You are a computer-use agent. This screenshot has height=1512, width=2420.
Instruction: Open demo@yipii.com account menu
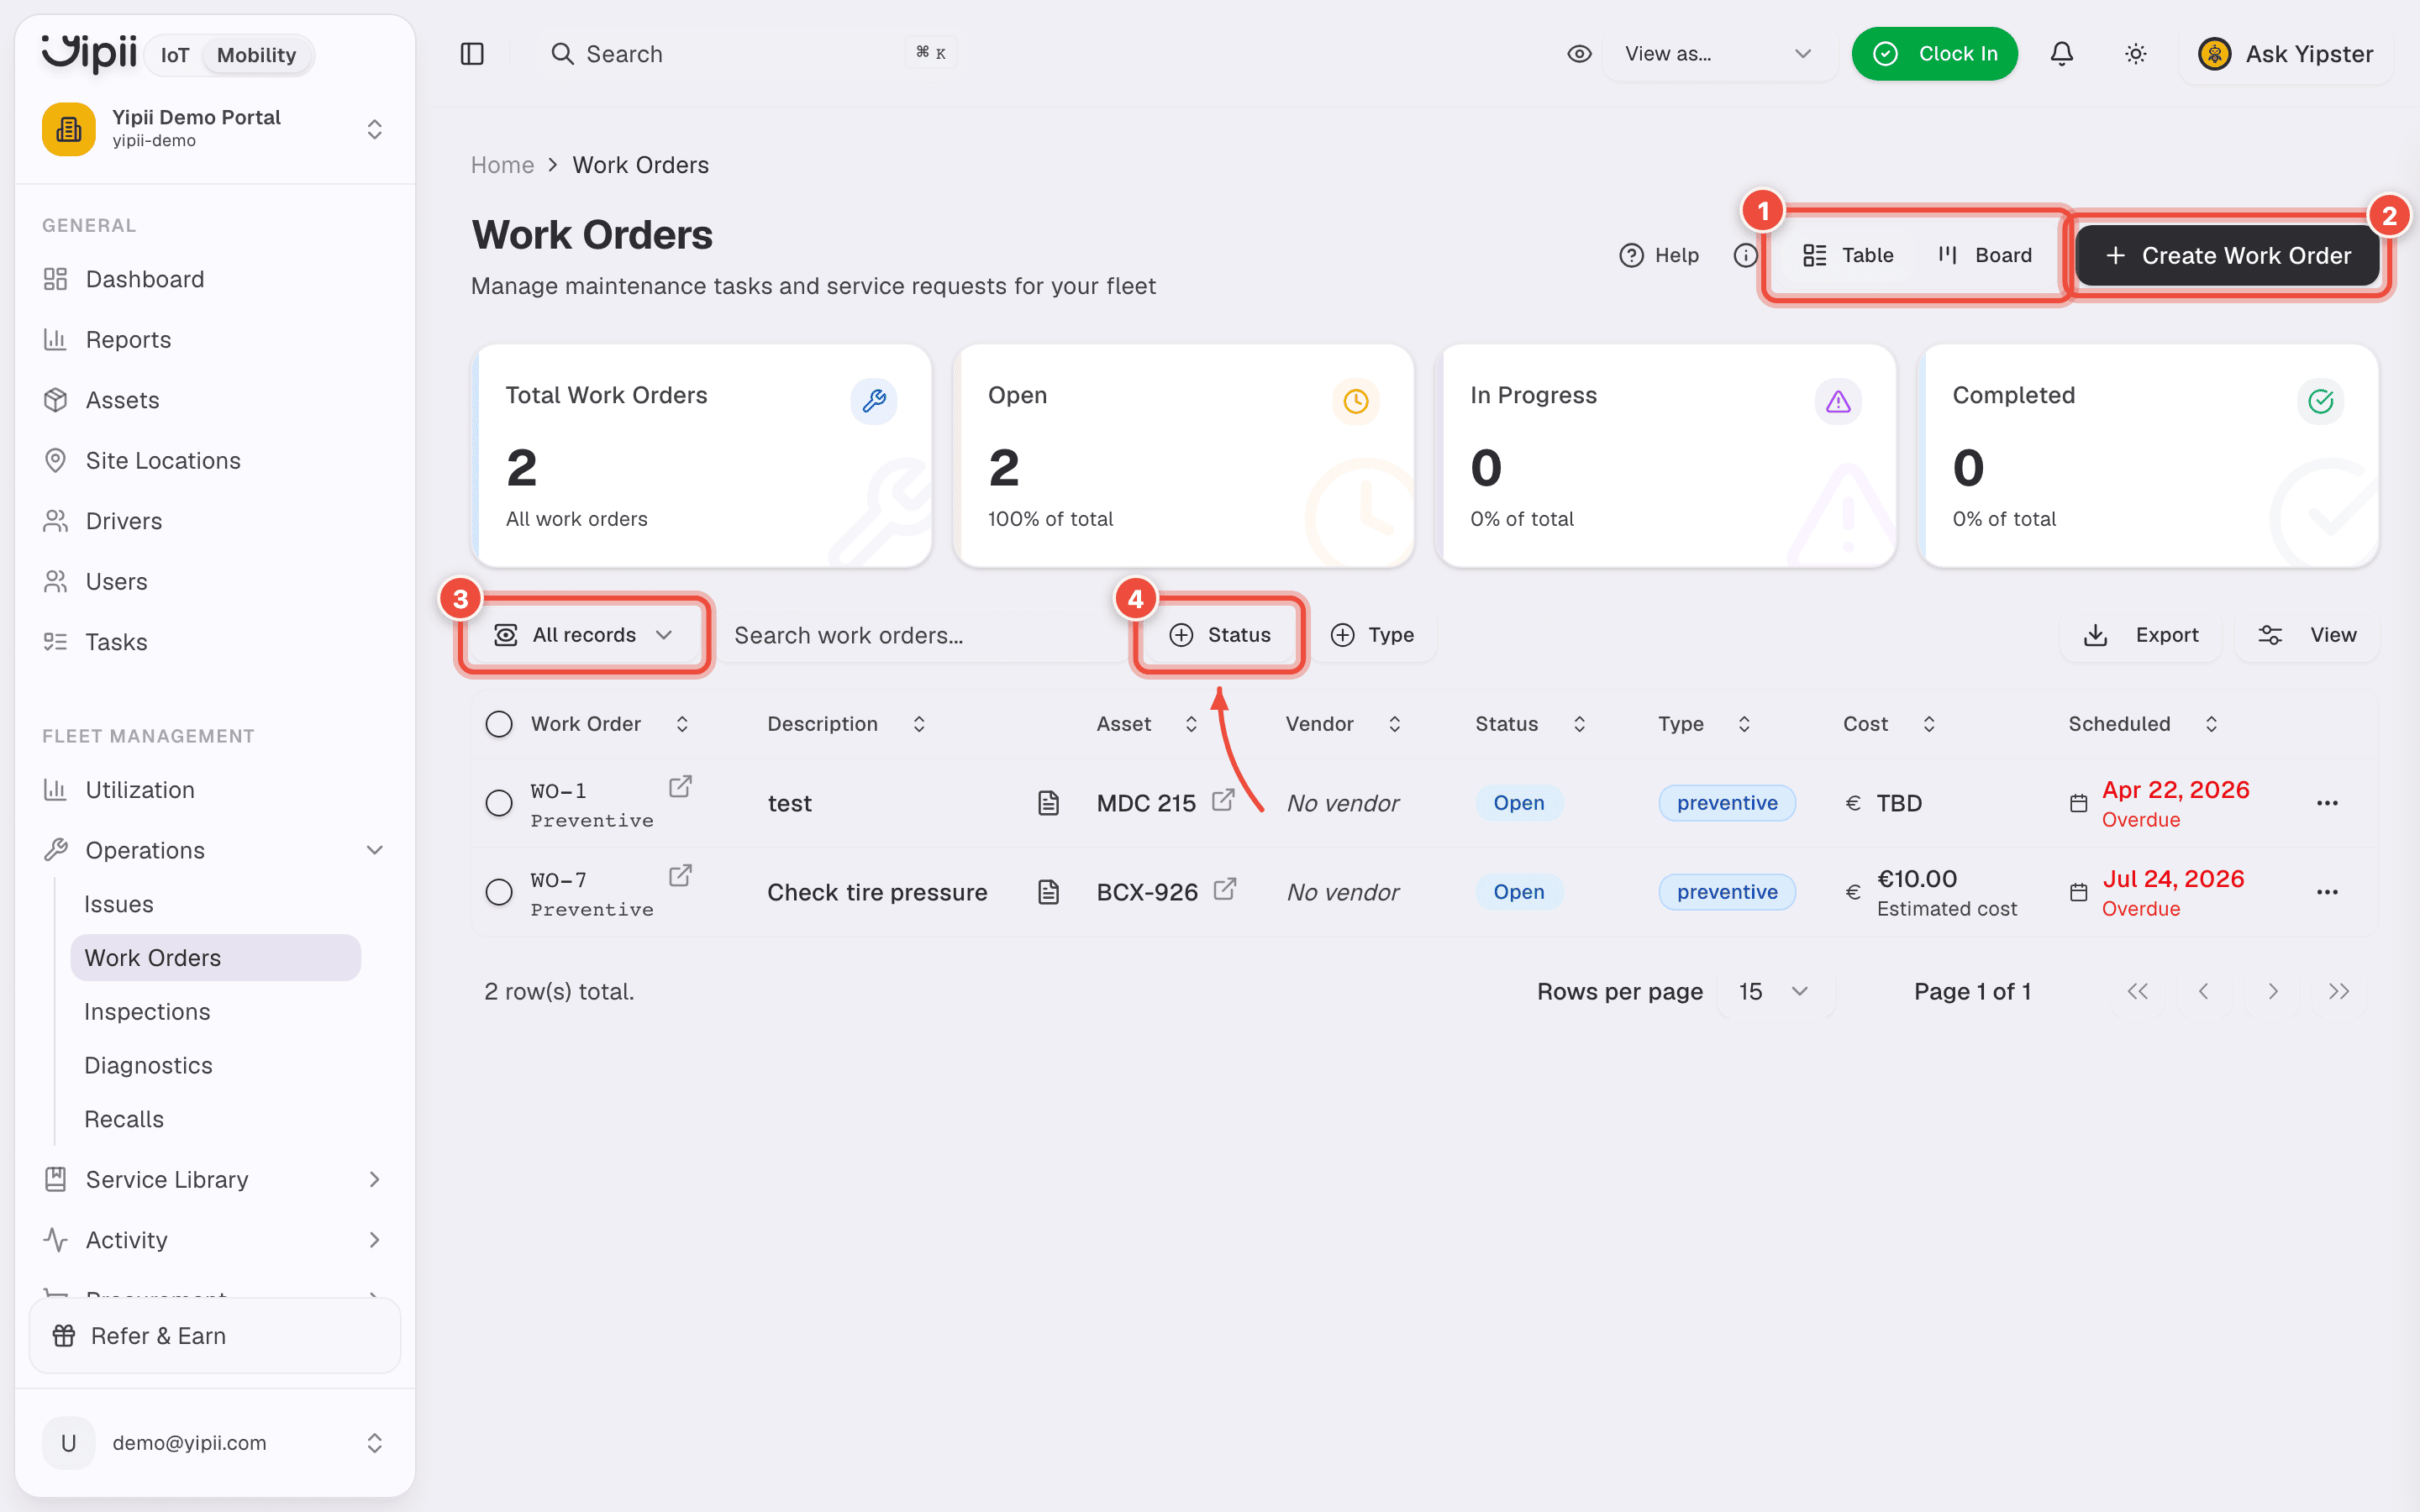[x=215, y=1442]
